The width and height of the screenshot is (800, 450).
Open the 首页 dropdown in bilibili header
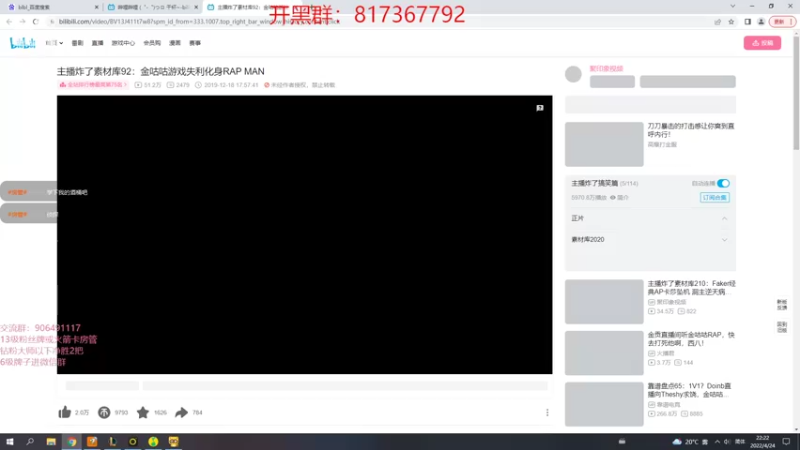coord(54,43)
